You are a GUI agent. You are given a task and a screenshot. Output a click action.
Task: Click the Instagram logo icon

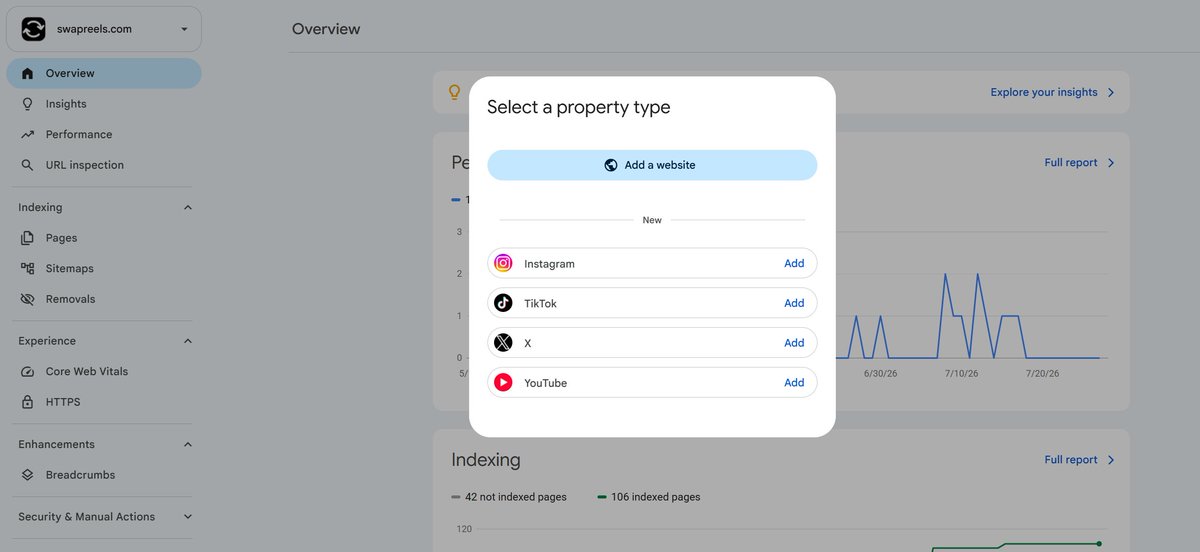coord(503,263)
